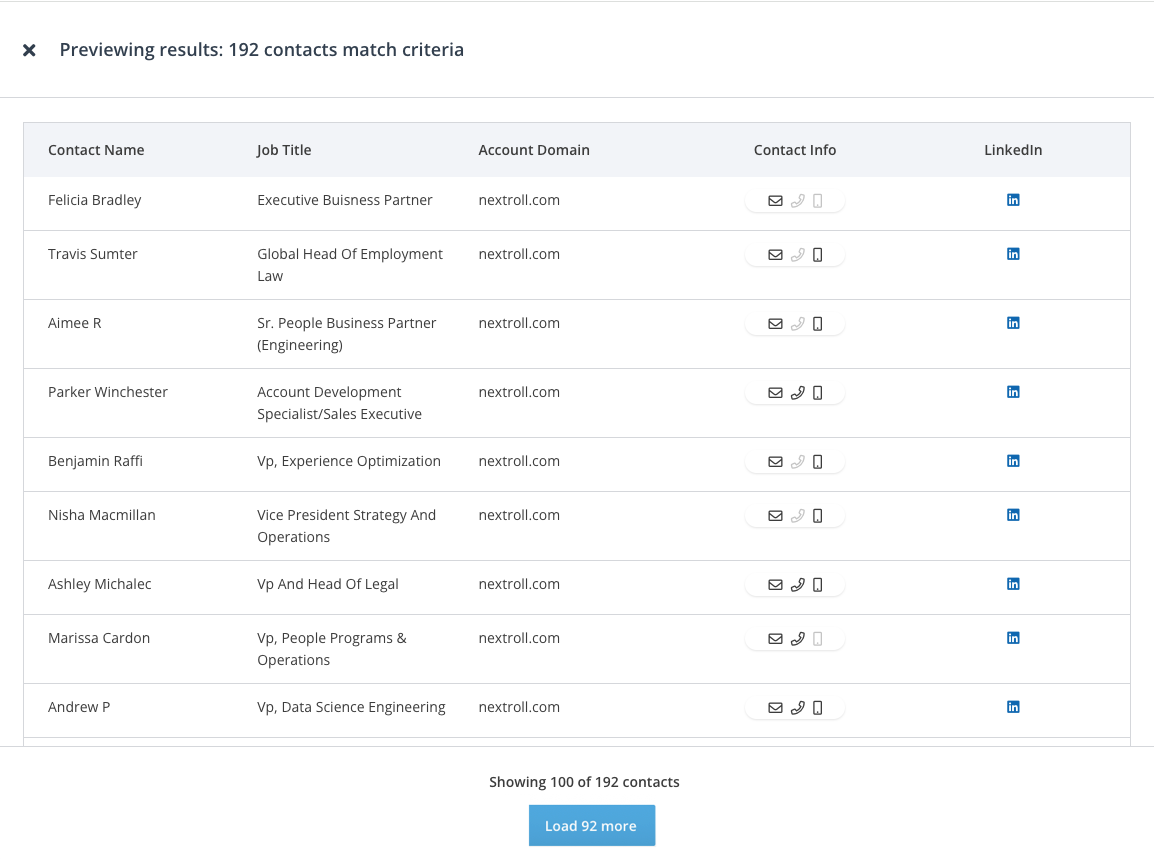Click the phone icon for Ashley Michalec
This screenshot has height=861, width=1154.
(x=797, y=585)
